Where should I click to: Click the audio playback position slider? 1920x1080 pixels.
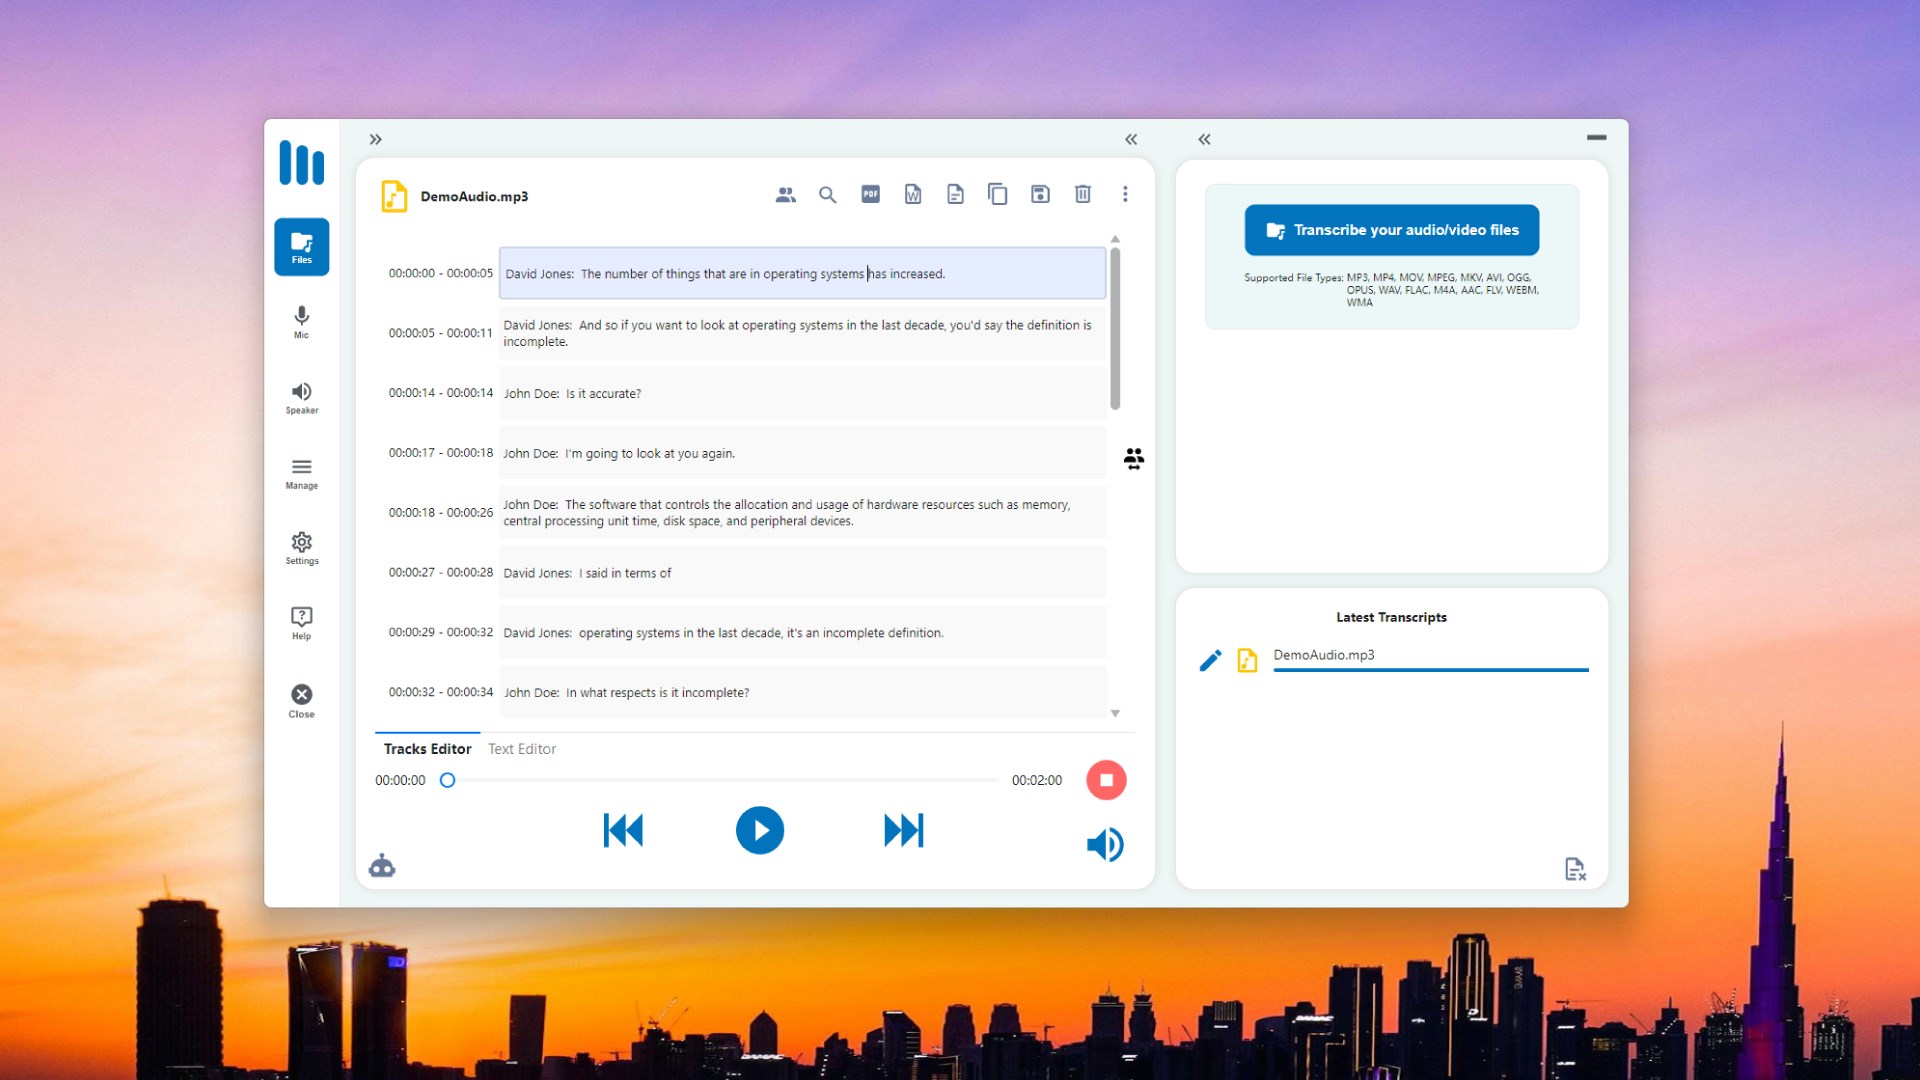pyautogui.click(x=722, y=780)
